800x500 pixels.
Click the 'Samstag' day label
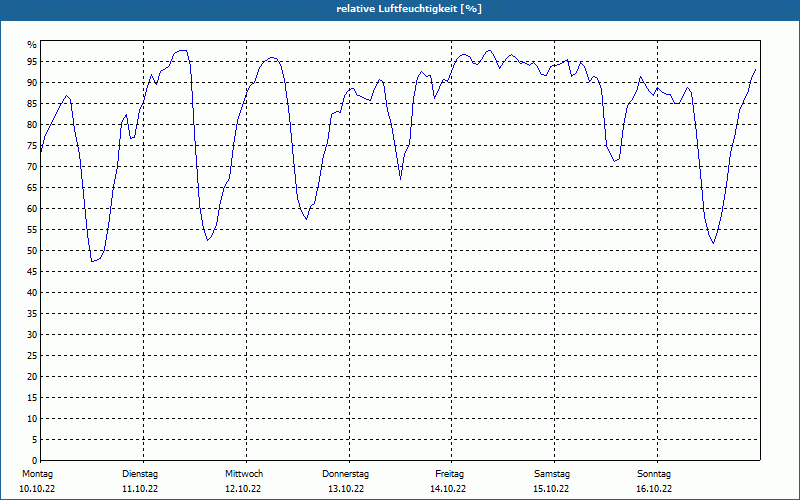point(552,474)
